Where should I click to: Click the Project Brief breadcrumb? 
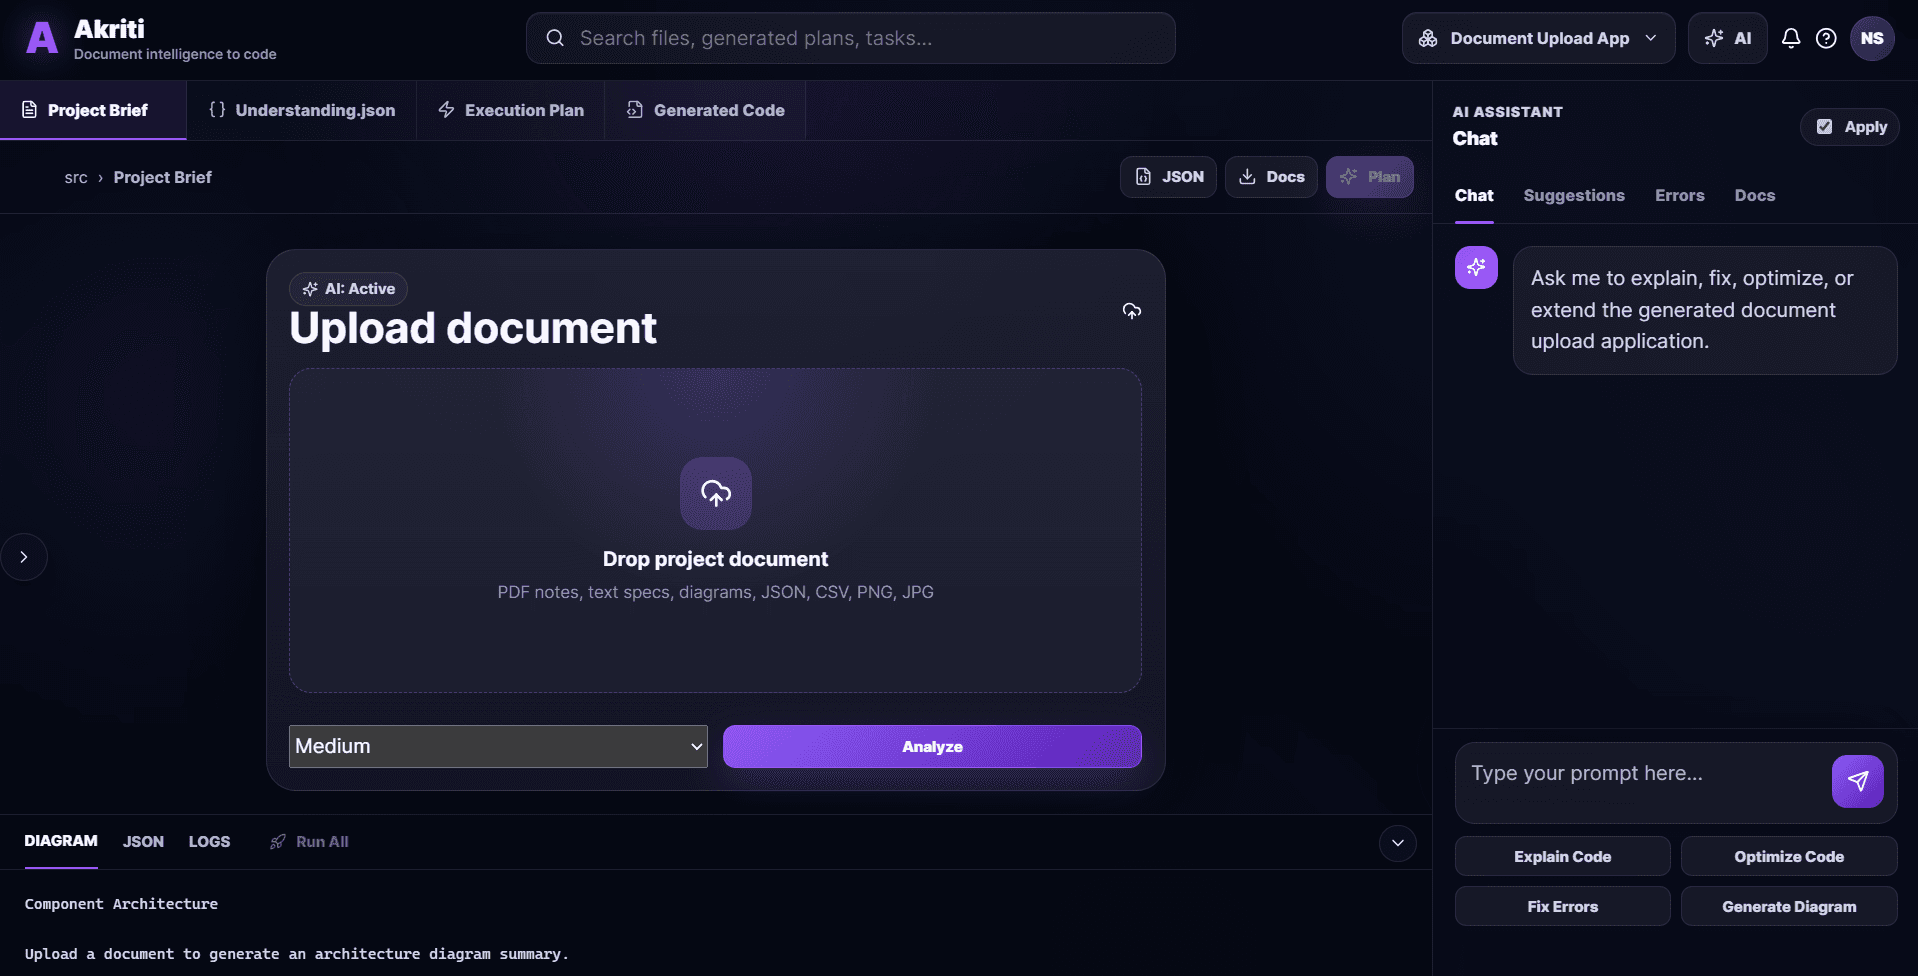(x=162, y=177)
